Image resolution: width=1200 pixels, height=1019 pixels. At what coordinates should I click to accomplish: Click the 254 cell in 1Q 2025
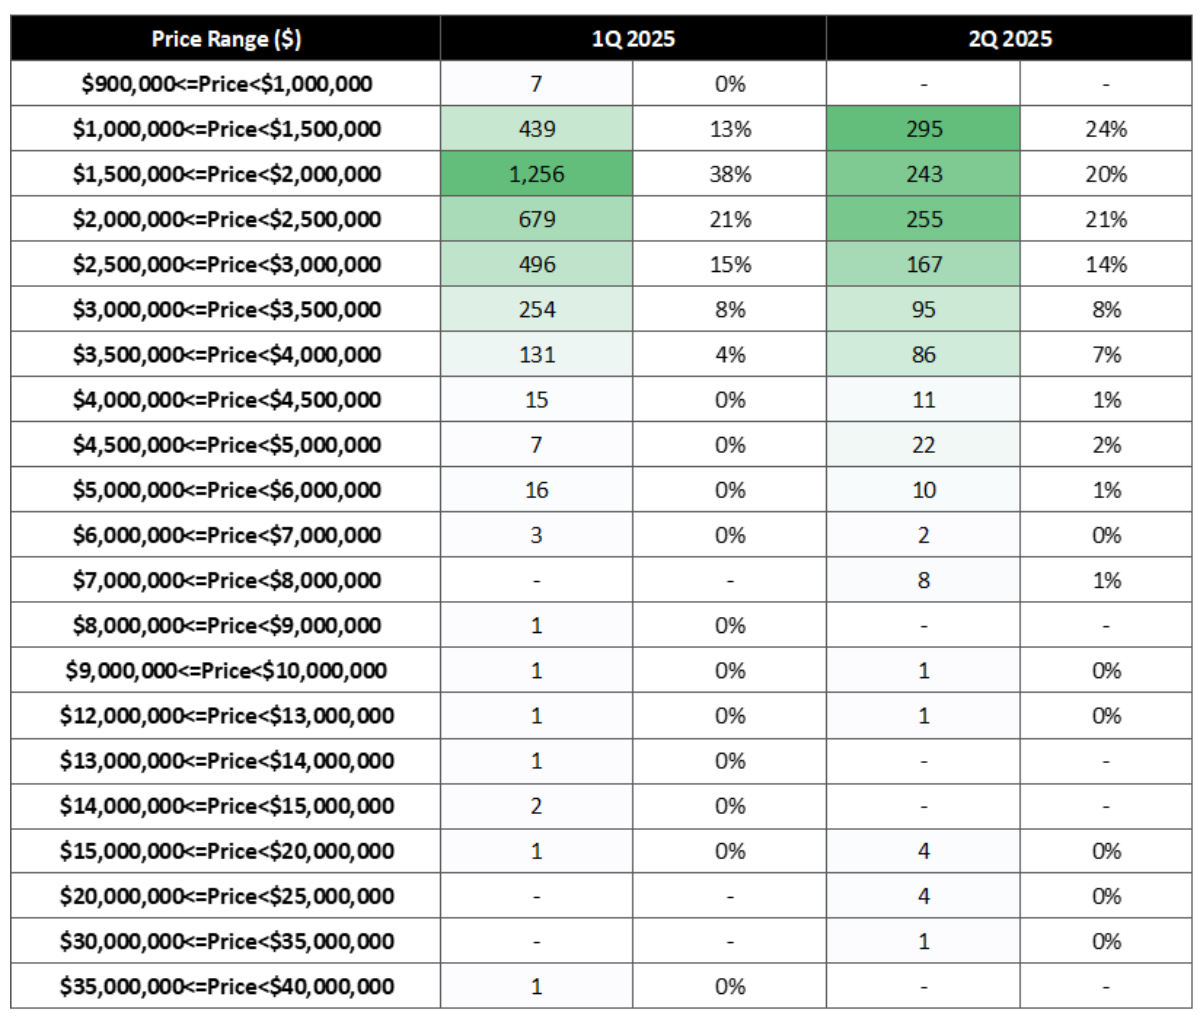pos(537,309)
